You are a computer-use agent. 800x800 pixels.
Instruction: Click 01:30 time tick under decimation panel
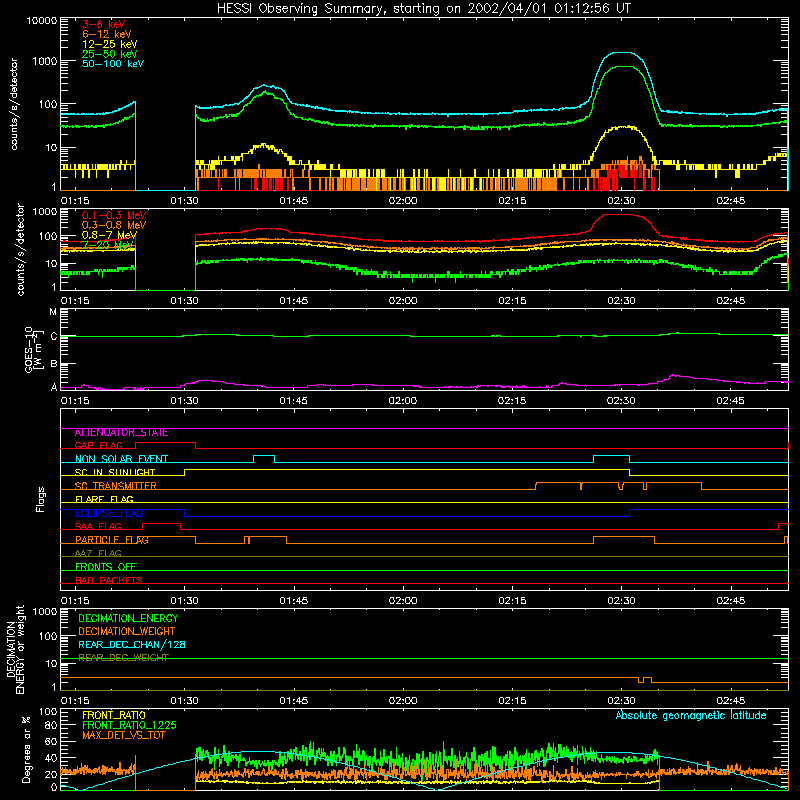(184, 701)
